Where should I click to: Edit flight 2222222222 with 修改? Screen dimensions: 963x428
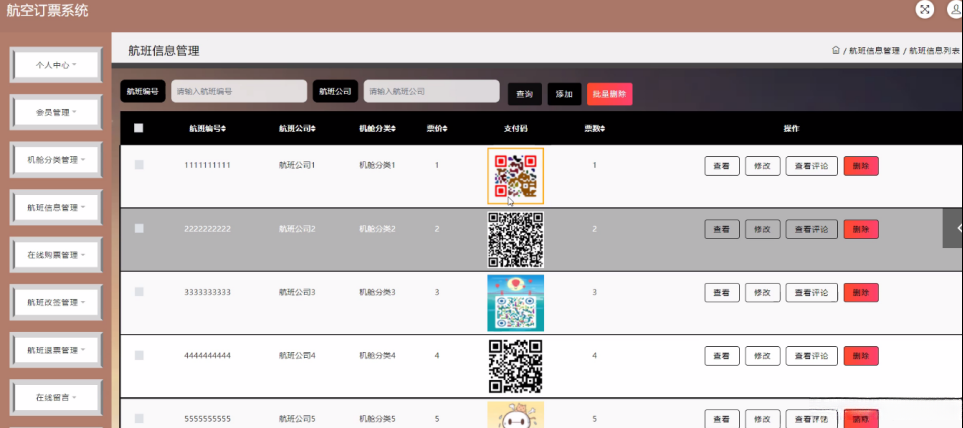pos(762,229)
